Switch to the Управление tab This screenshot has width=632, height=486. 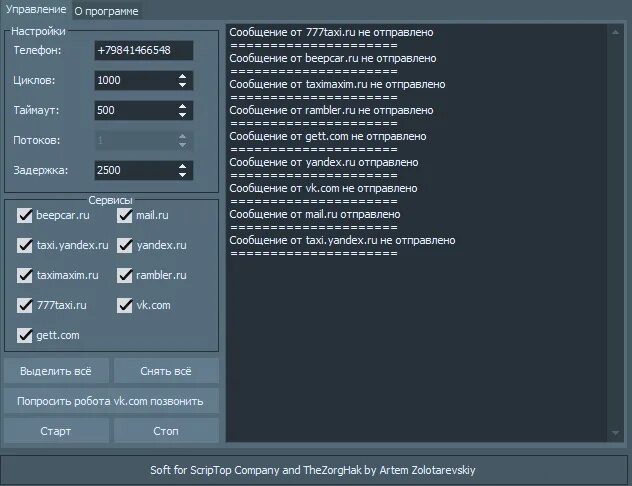[35, 9]
